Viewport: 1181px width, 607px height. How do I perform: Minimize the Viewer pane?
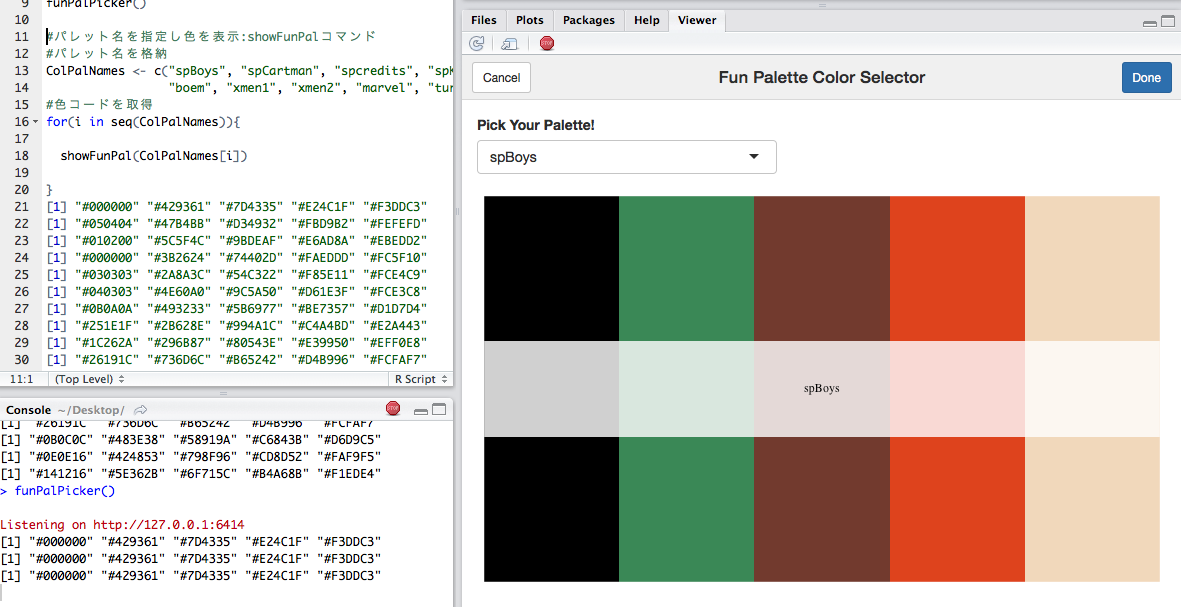[x=1149, y=24]
